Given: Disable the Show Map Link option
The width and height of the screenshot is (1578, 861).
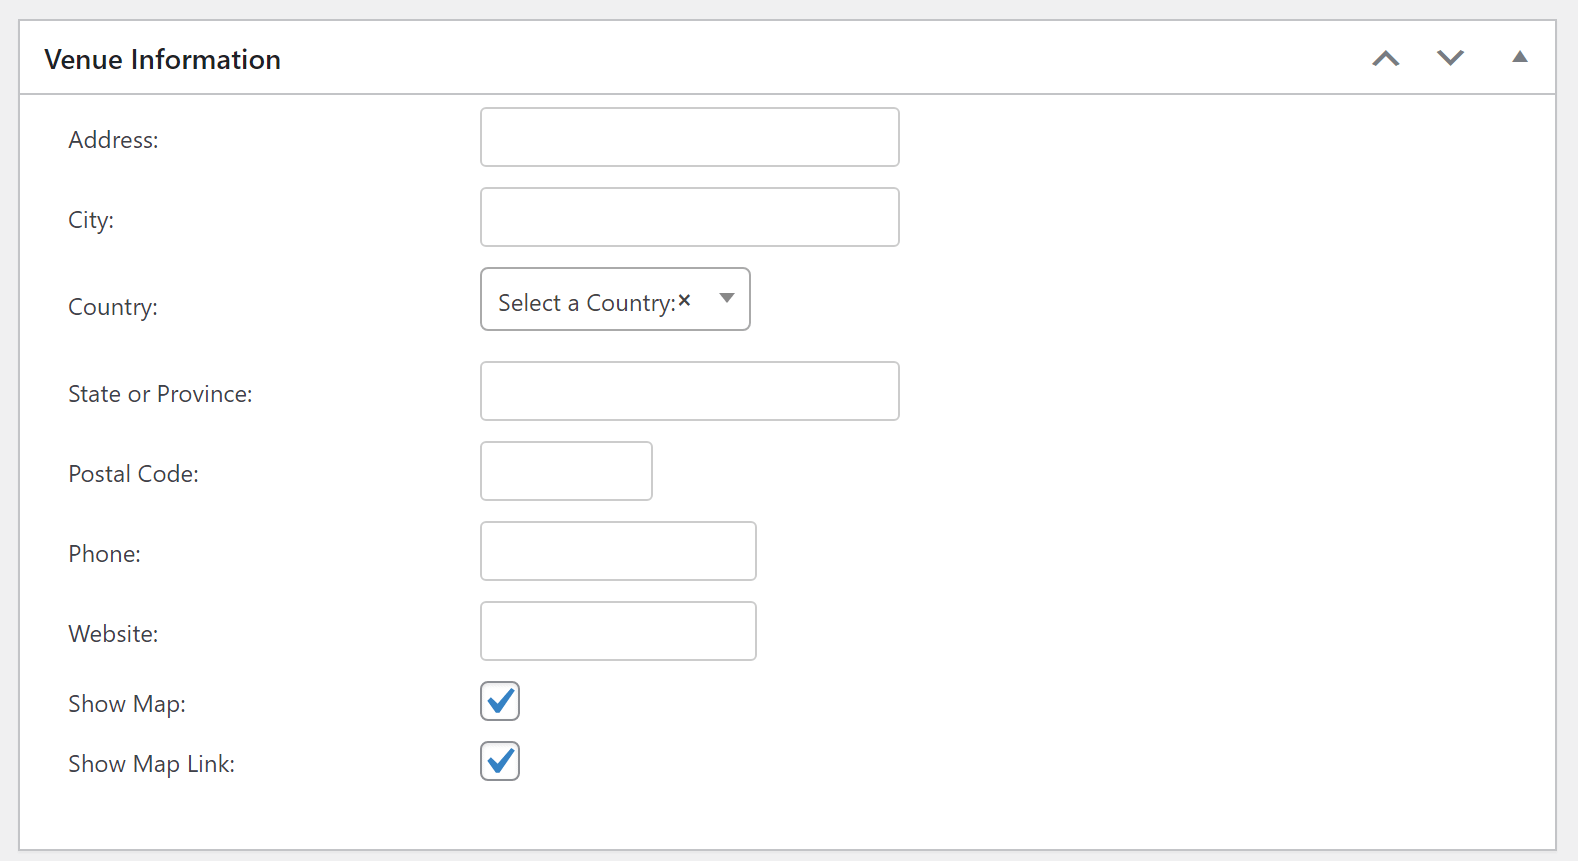Looking at the screenshot, I should click(499, 761).
